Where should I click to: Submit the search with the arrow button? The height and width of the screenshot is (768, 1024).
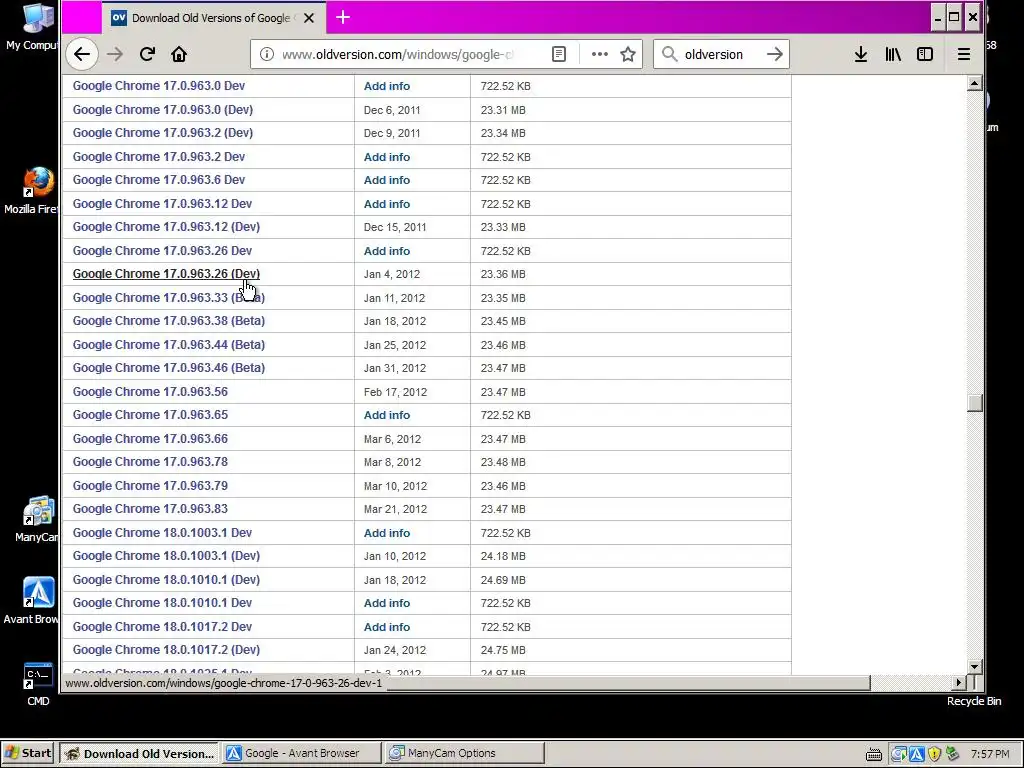pos(775,54)
